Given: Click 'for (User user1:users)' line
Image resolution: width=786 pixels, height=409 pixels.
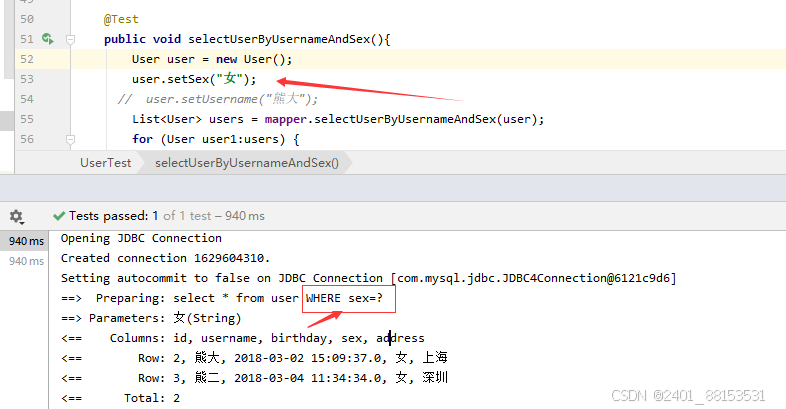Looking at the screenshot, I should click(216, 139).
